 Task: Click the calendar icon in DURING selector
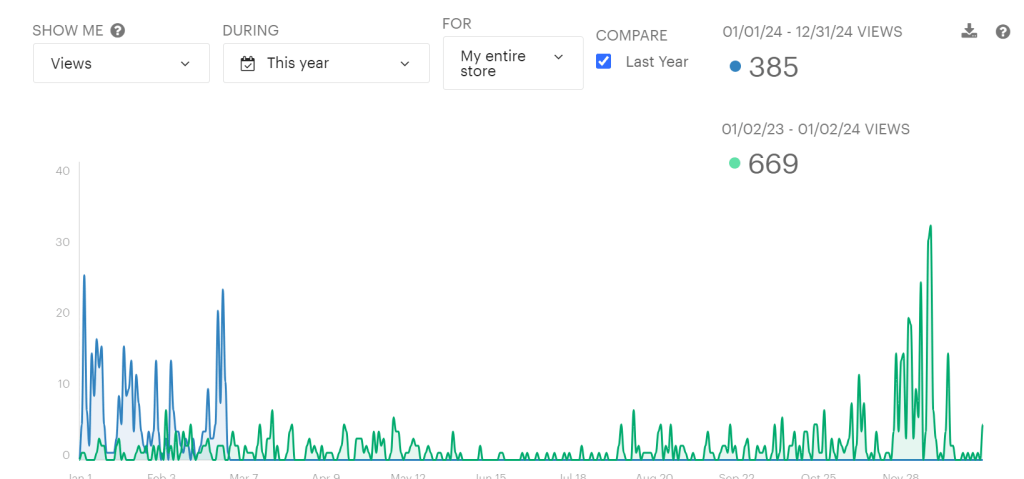pyautogui.click(x=248, y=64)
